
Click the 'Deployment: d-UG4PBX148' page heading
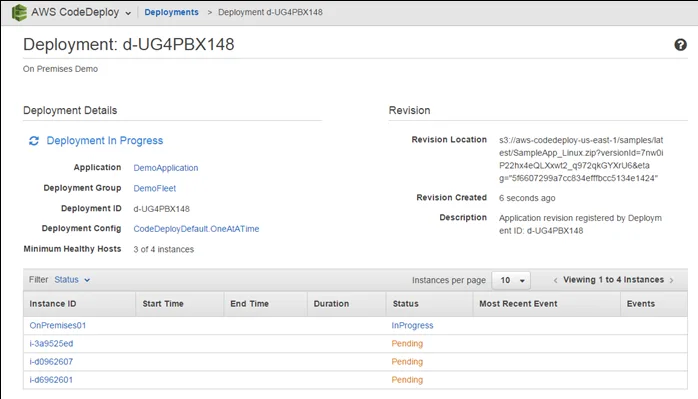(129, 45)
